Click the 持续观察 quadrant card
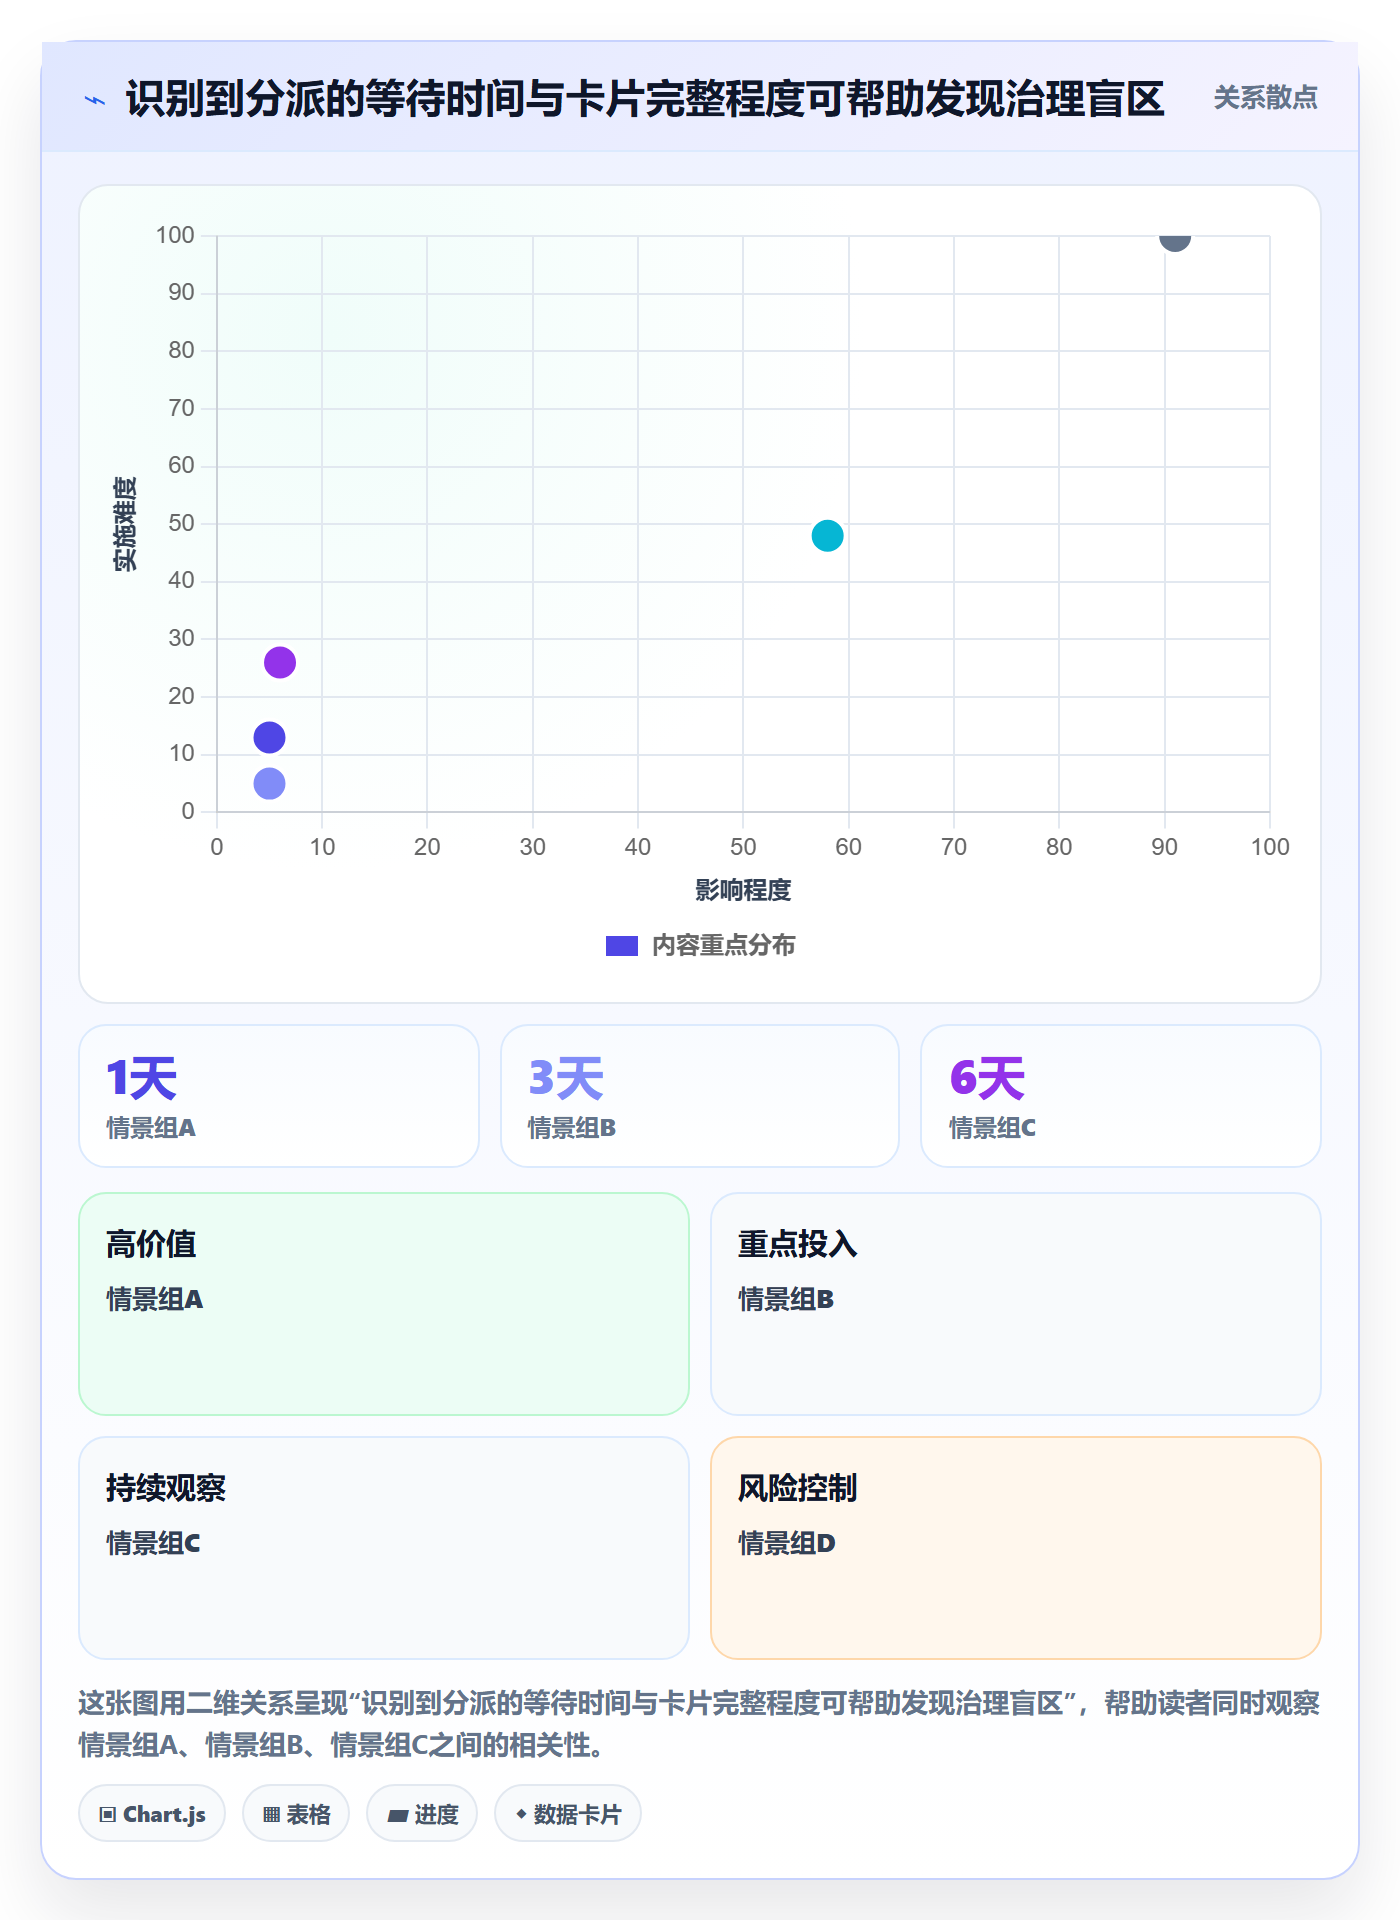The width and height of the screenshot is (1400, 1920). coord(384,1548)
